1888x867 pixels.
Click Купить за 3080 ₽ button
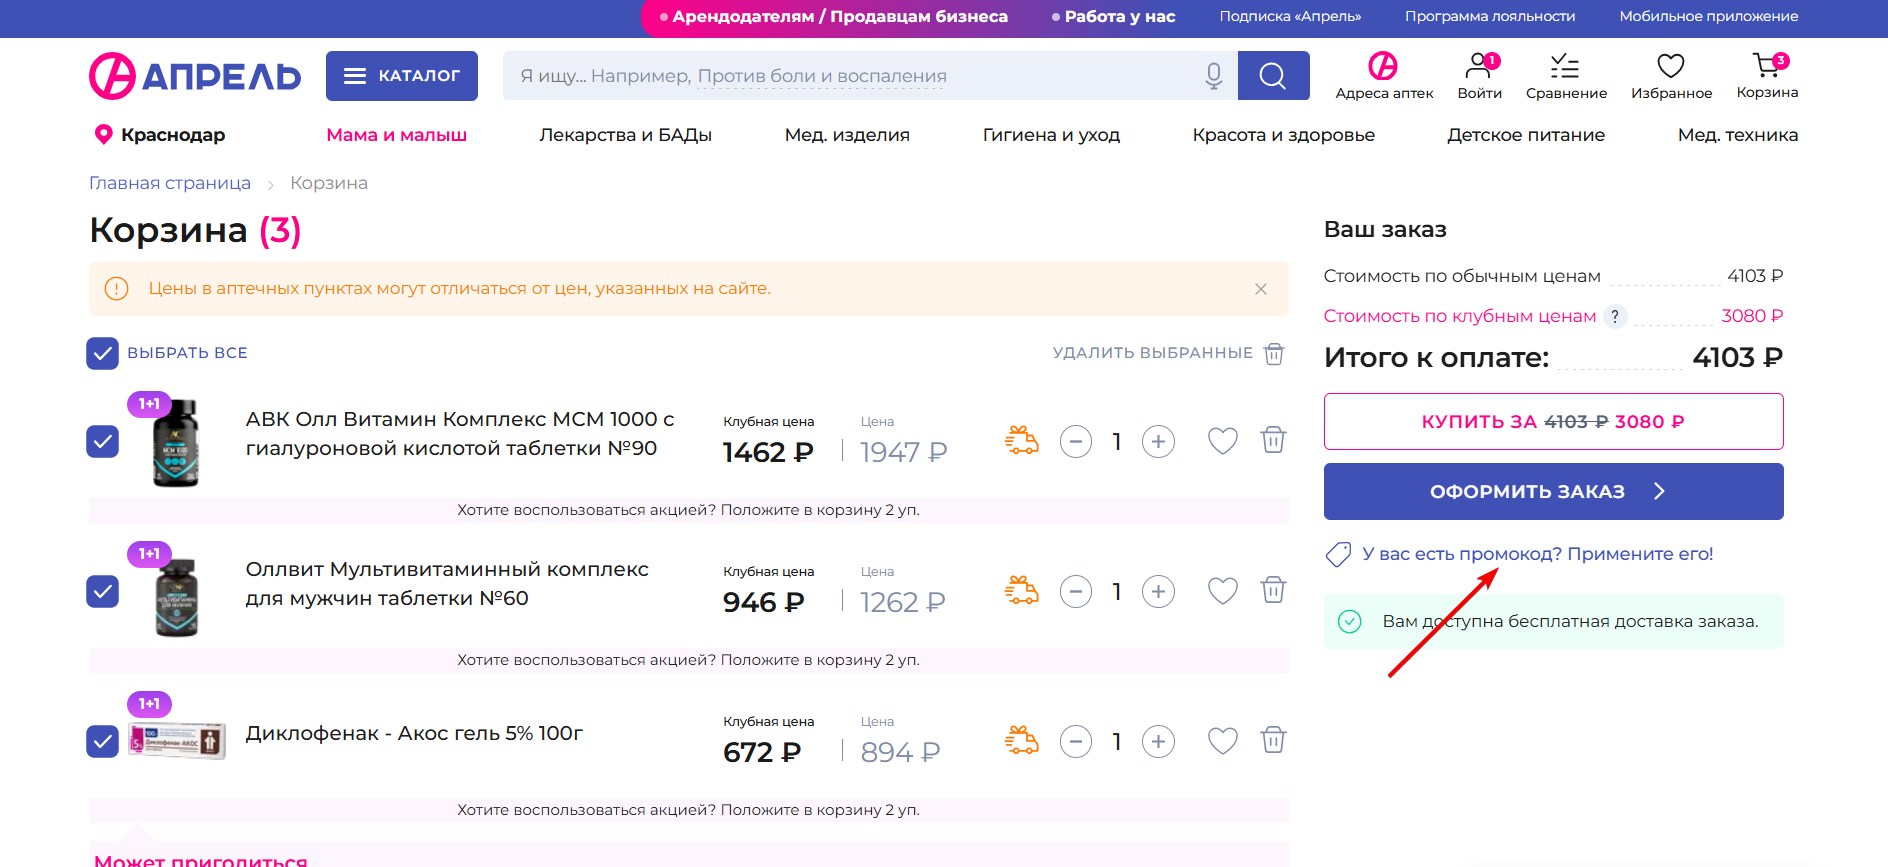point(1553,421)
